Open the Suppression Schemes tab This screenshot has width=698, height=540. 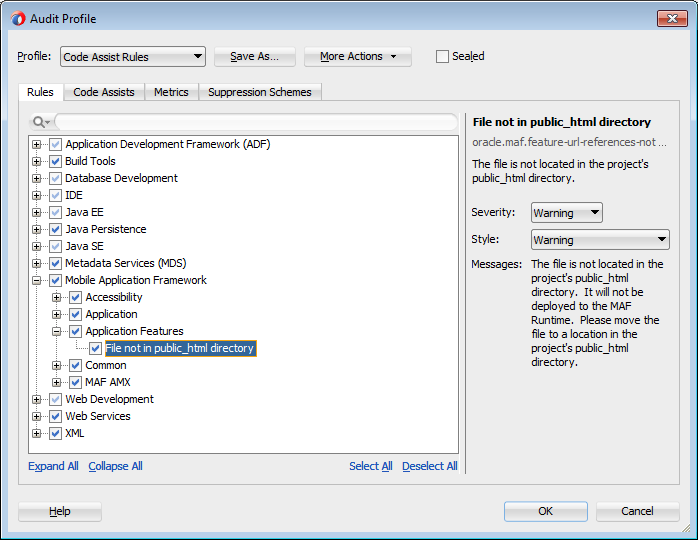(260, 92)
